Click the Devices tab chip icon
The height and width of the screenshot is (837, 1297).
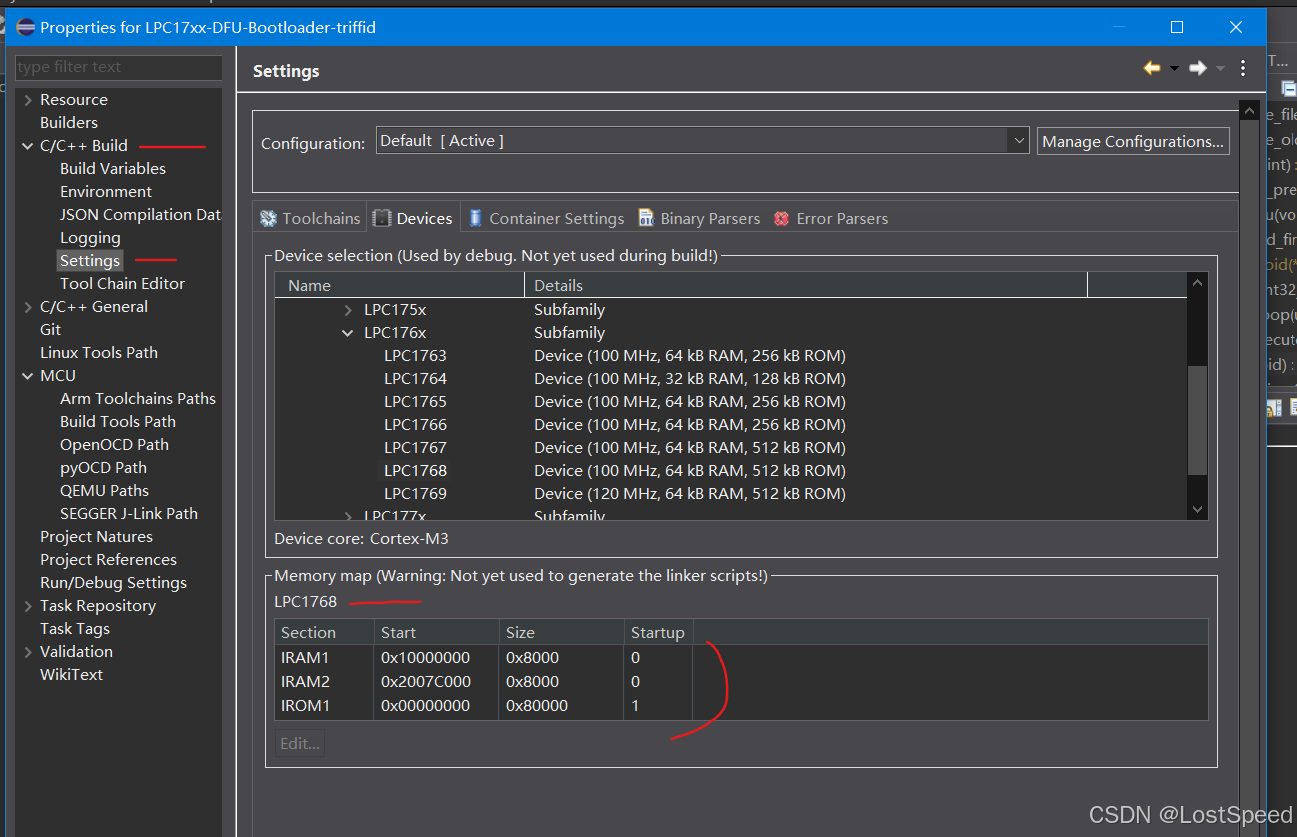tap(382, 218)
